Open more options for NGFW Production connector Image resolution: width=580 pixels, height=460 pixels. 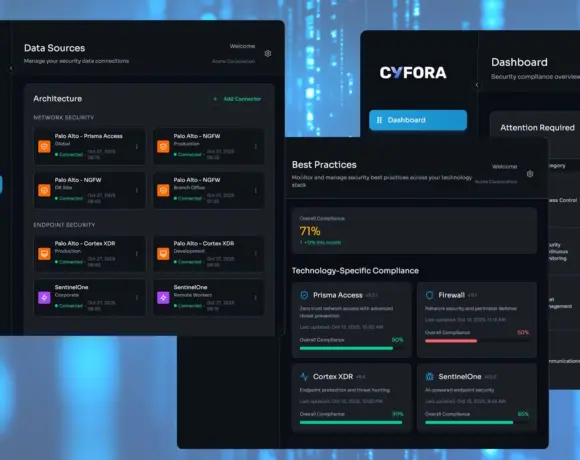(256, 147)
